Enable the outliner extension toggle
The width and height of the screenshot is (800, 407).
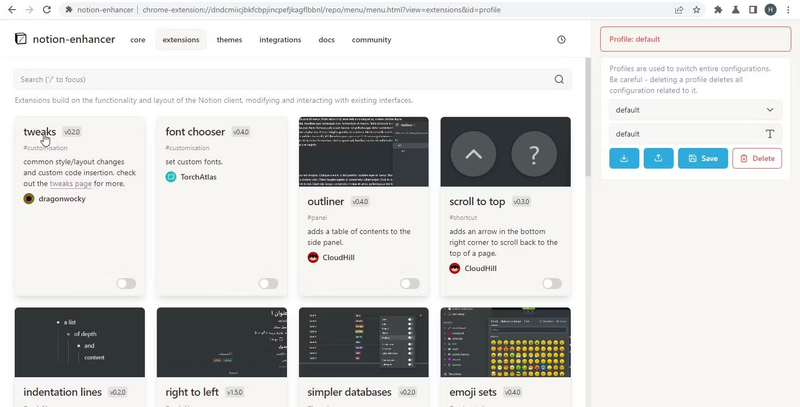(410, 284)
